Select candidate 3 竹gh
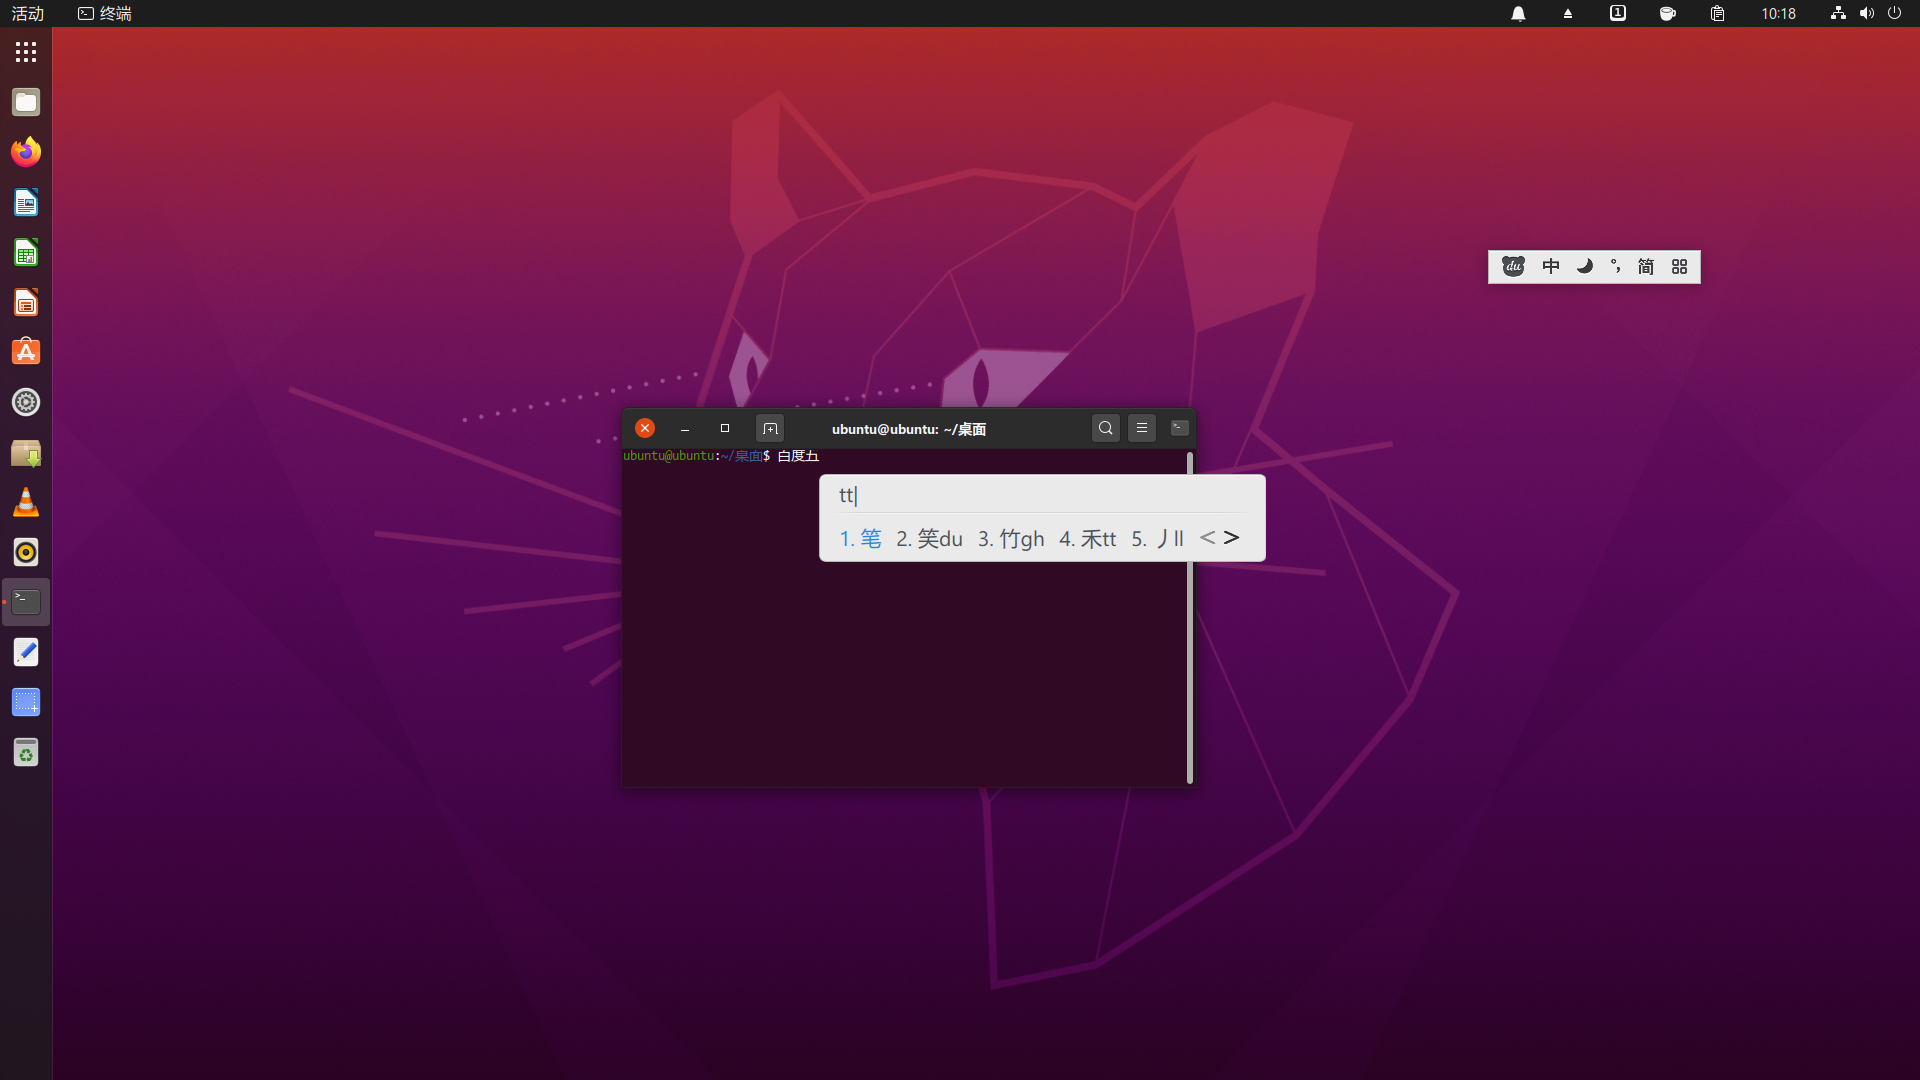The height and width of the screenshot is (1080, 1920). click(x=1010, y=538)
